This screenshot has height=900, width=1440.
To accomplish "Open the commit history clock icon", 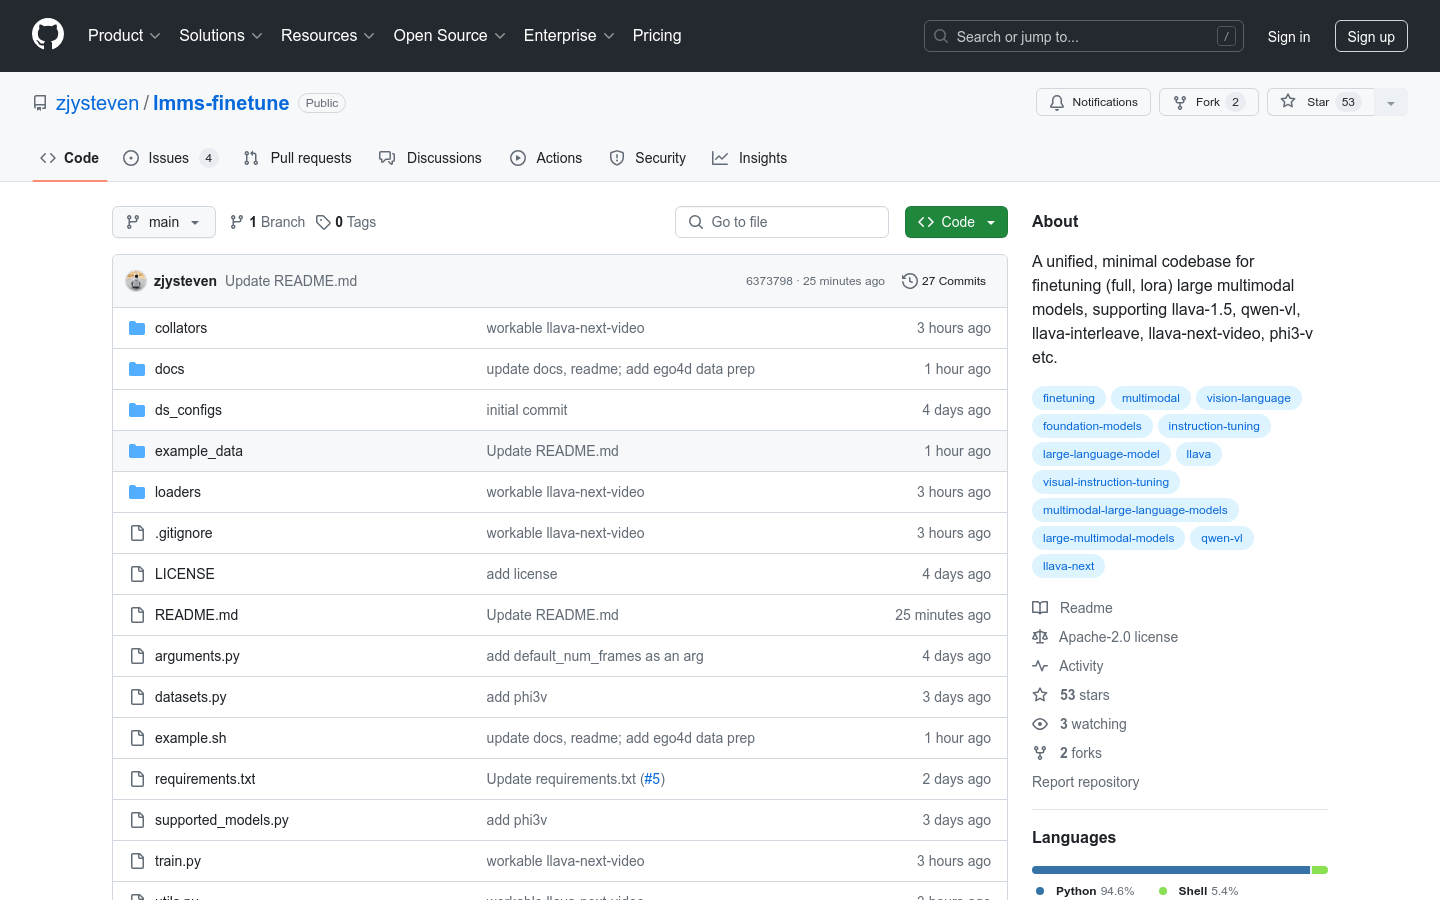I will 909,281.
